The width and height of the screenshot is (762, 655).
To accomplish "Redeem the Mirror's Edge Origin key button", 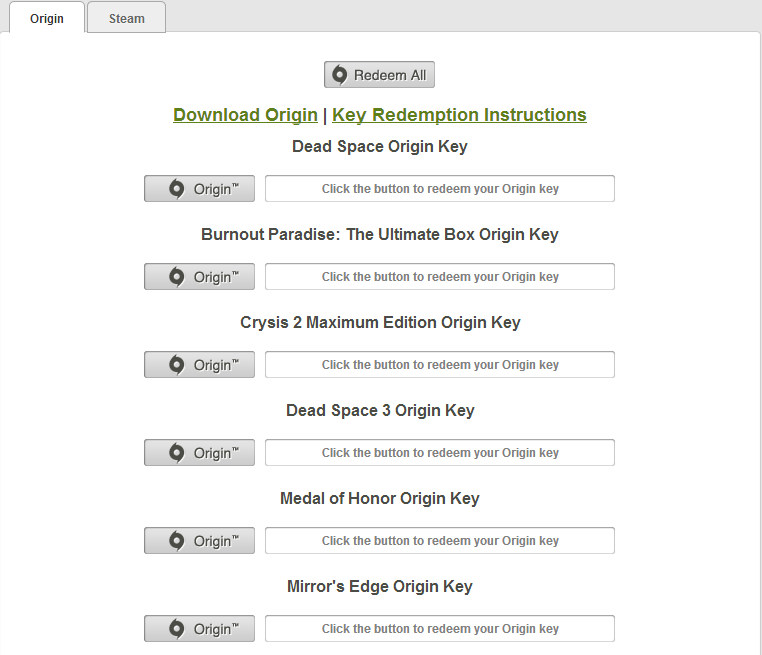I will click(x=199, y=628).
